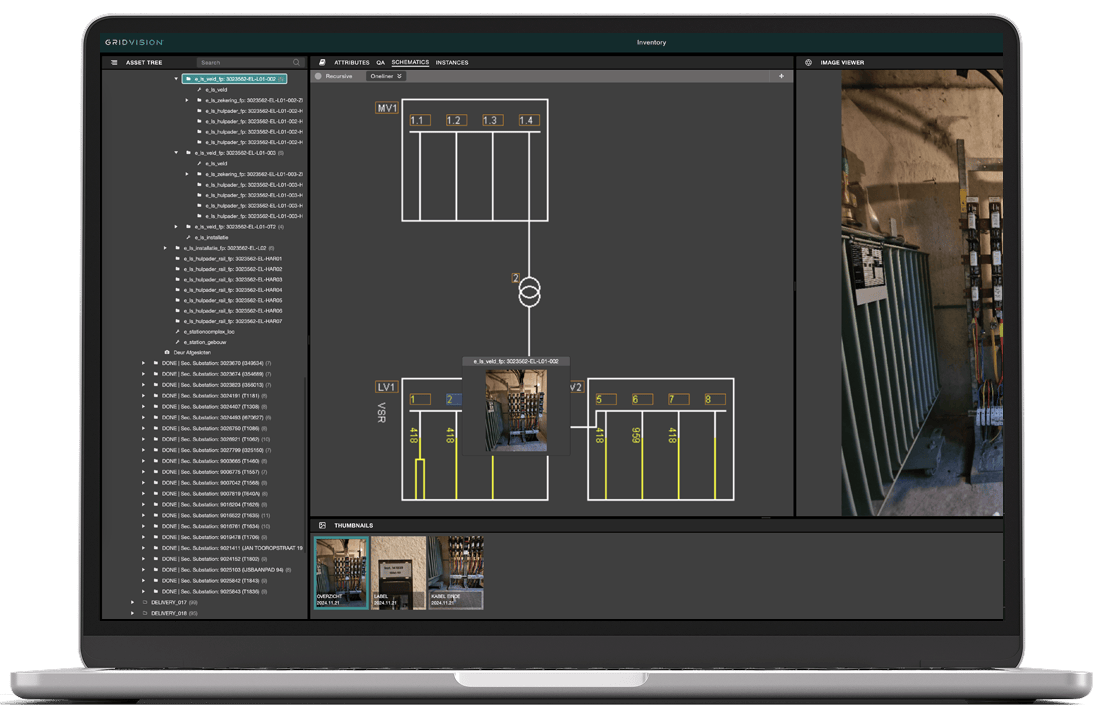Toggle the Recursive radio option
The width and height of the screenshot is (1107, 721).
(319, 76)
